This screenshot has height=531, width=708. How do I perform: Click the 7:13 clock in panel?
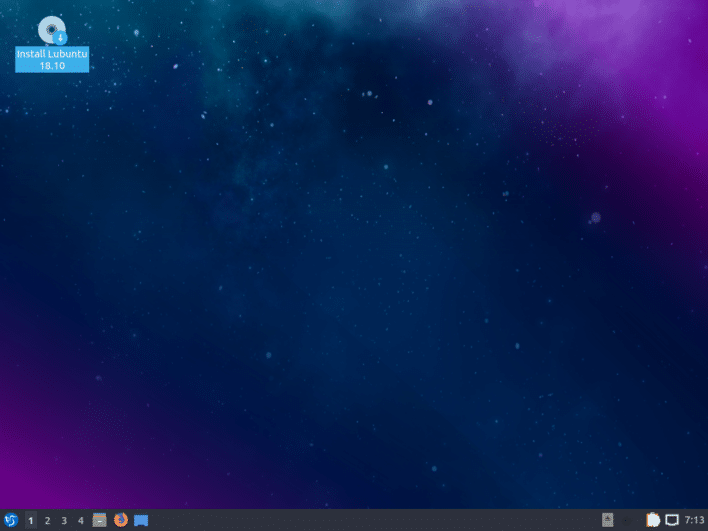click(694, 520)
